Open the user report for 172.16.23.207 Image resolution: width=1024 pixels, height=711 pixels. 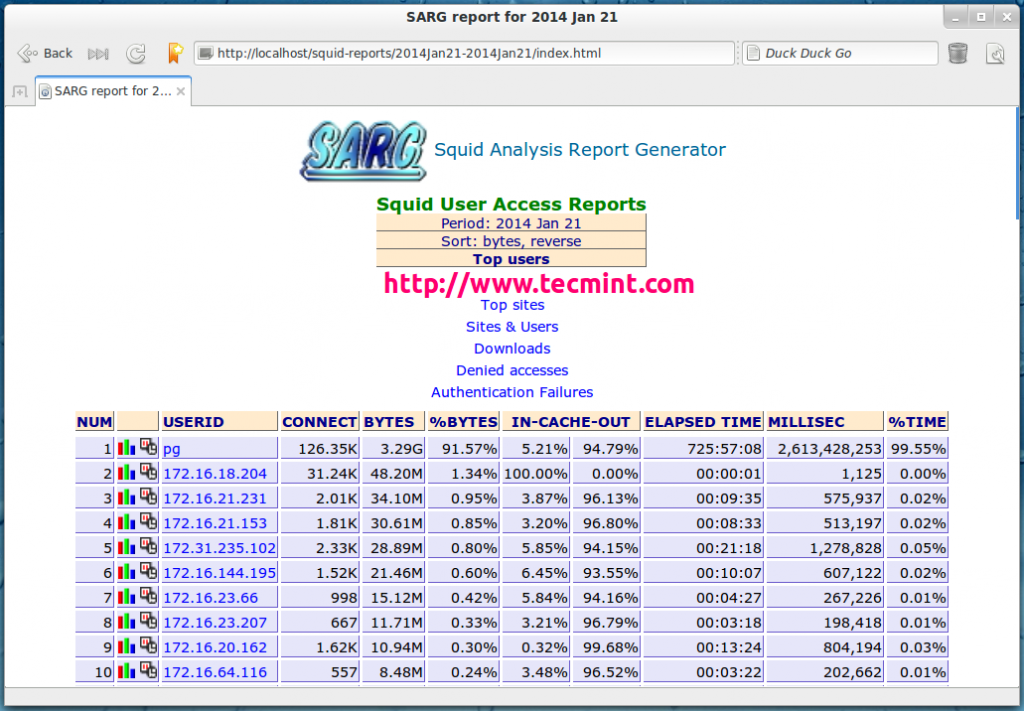point(216,622)
